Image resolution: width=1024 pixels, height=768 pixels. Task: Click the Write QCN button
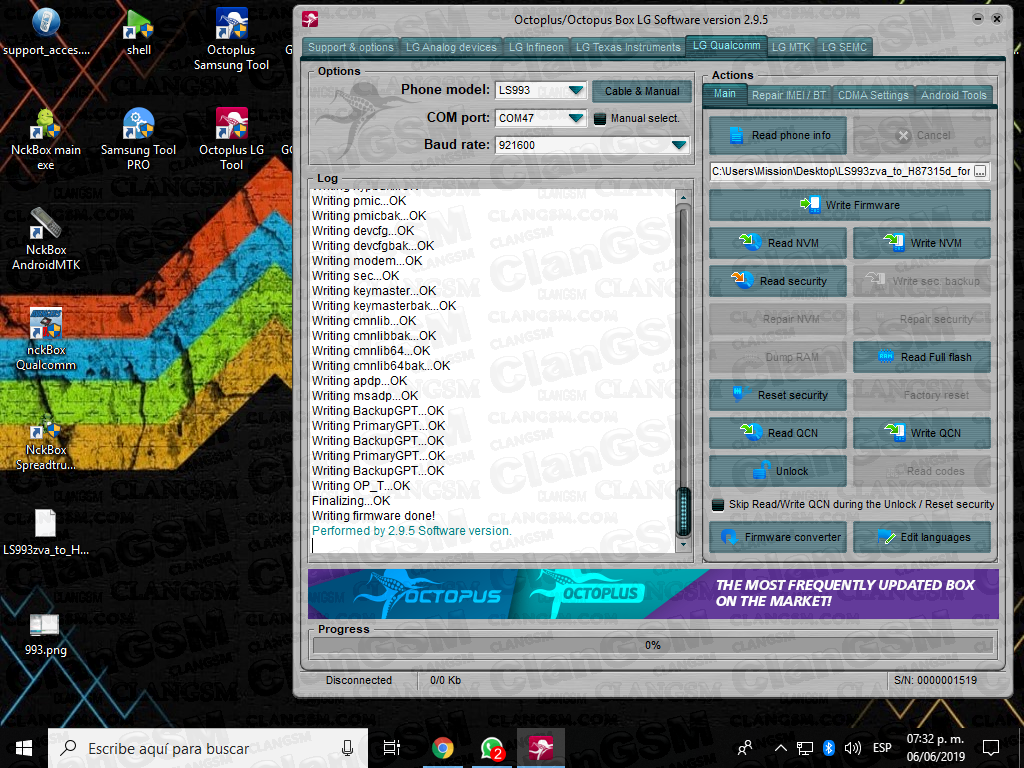point(921,433)
